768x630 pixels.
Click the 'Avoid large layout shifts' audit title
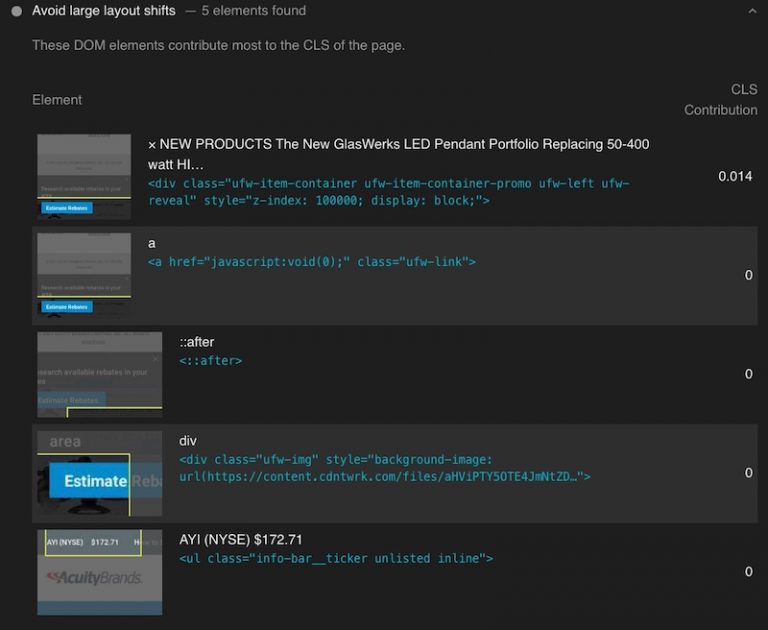pyautogui.click(x=103, y=11)
